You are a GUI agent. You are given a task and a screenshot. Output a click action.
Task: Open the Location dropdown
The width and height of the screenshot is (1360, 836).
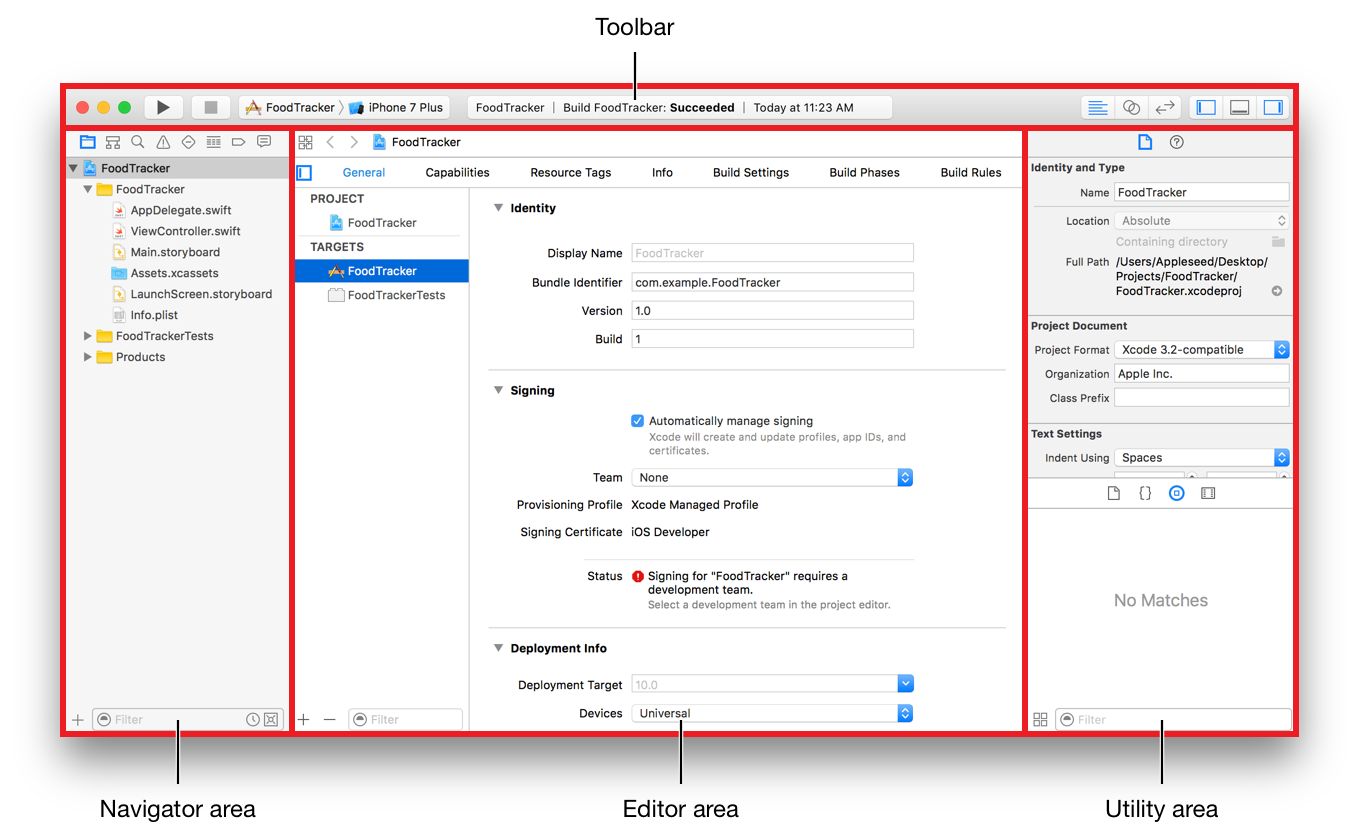(1202, 221)
